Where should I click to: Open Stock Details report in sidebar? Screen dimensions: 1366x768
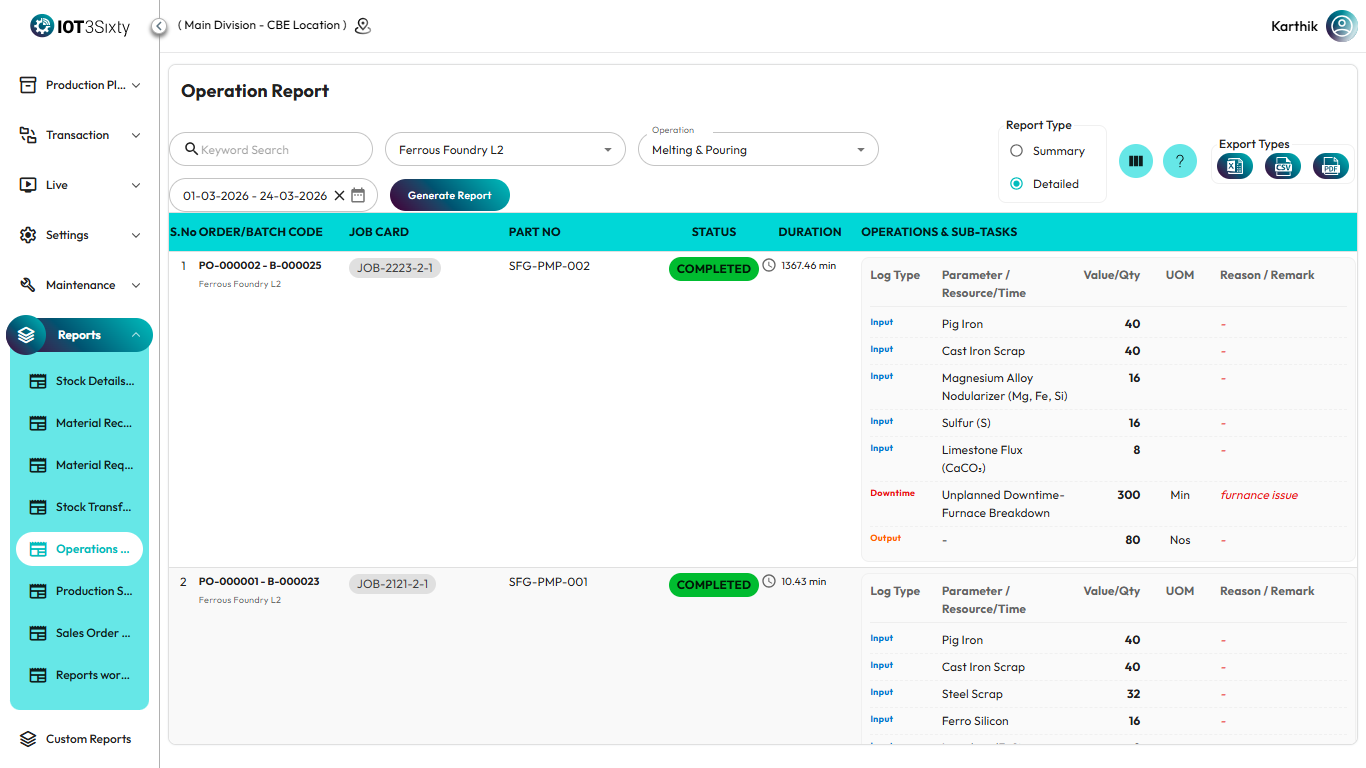80,381
